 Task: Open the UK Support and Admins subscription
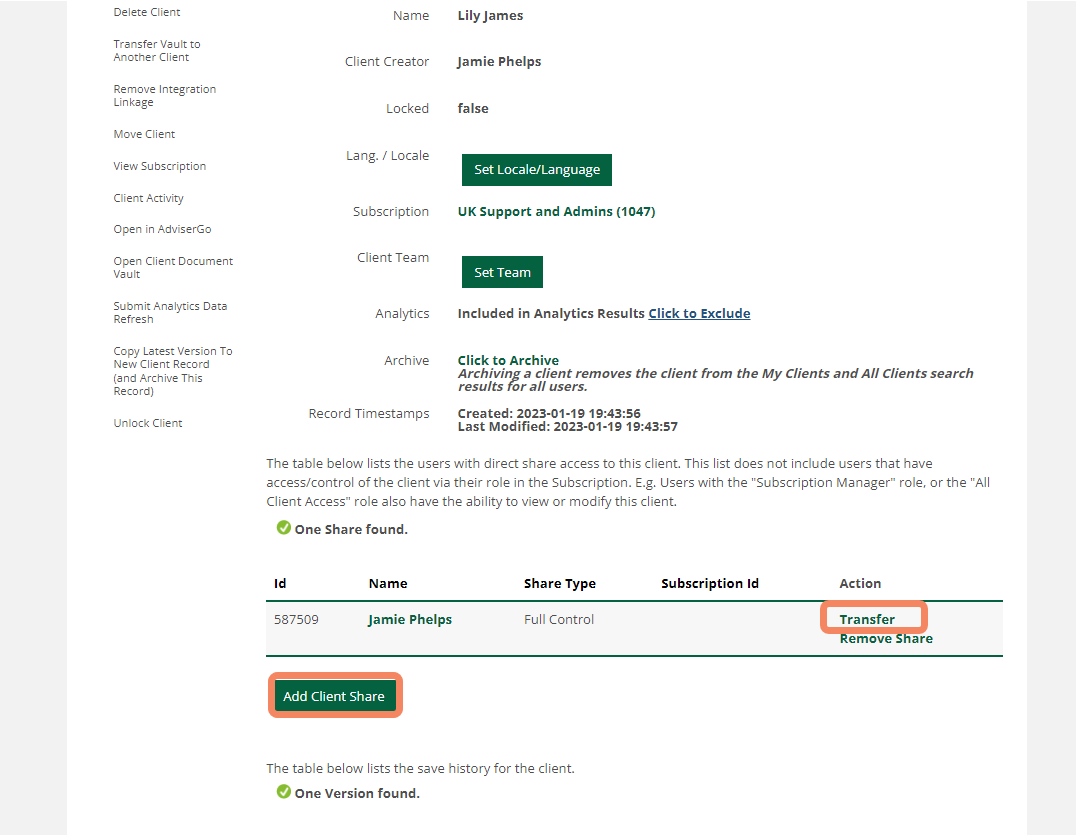tap(557, 211)
